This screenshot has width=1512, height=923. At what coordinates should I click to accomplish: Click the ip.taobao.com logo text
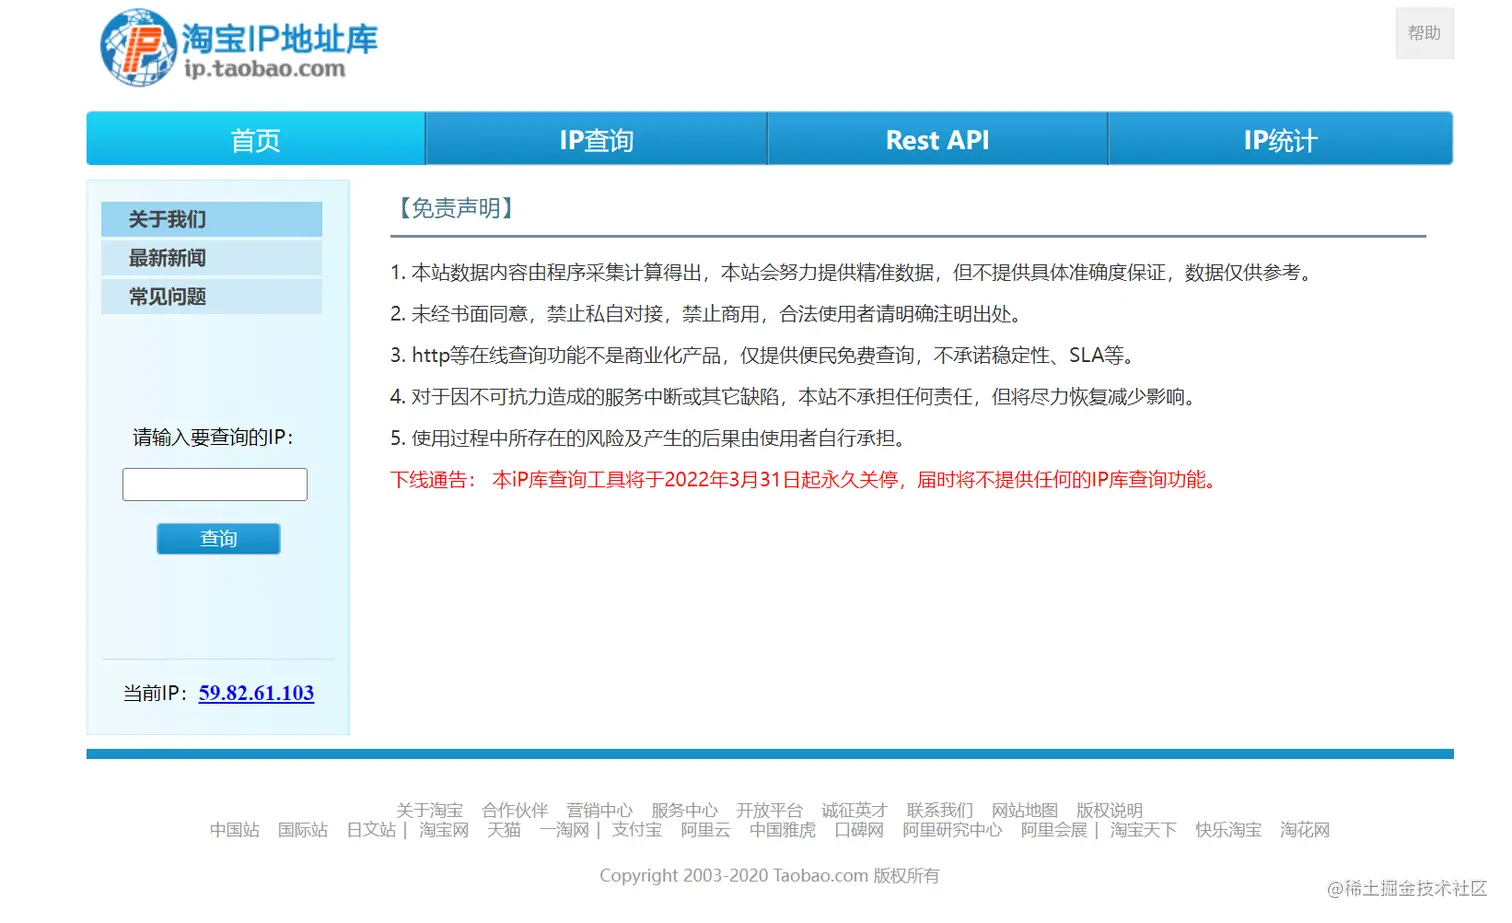point(265,69)
